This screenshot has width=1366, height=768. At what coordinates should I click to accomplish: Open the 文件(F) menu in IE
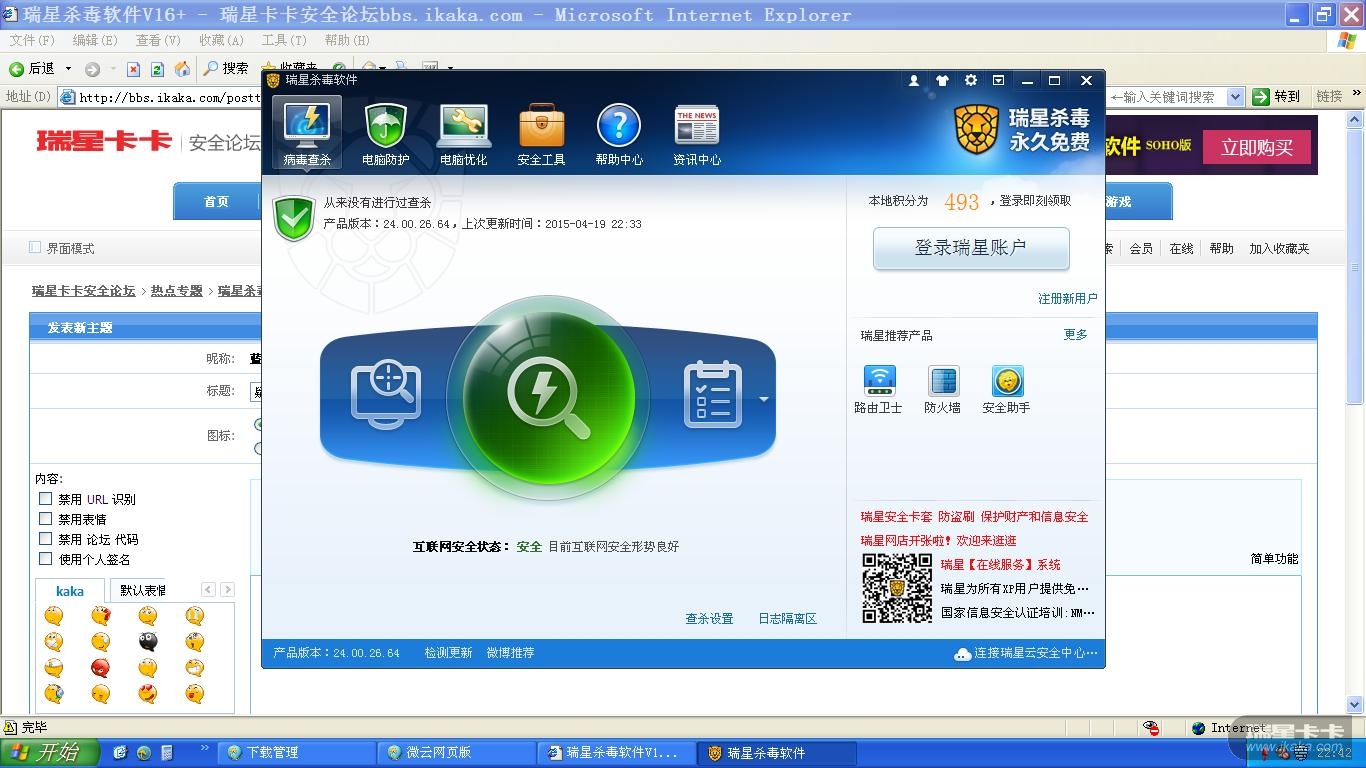32,40
